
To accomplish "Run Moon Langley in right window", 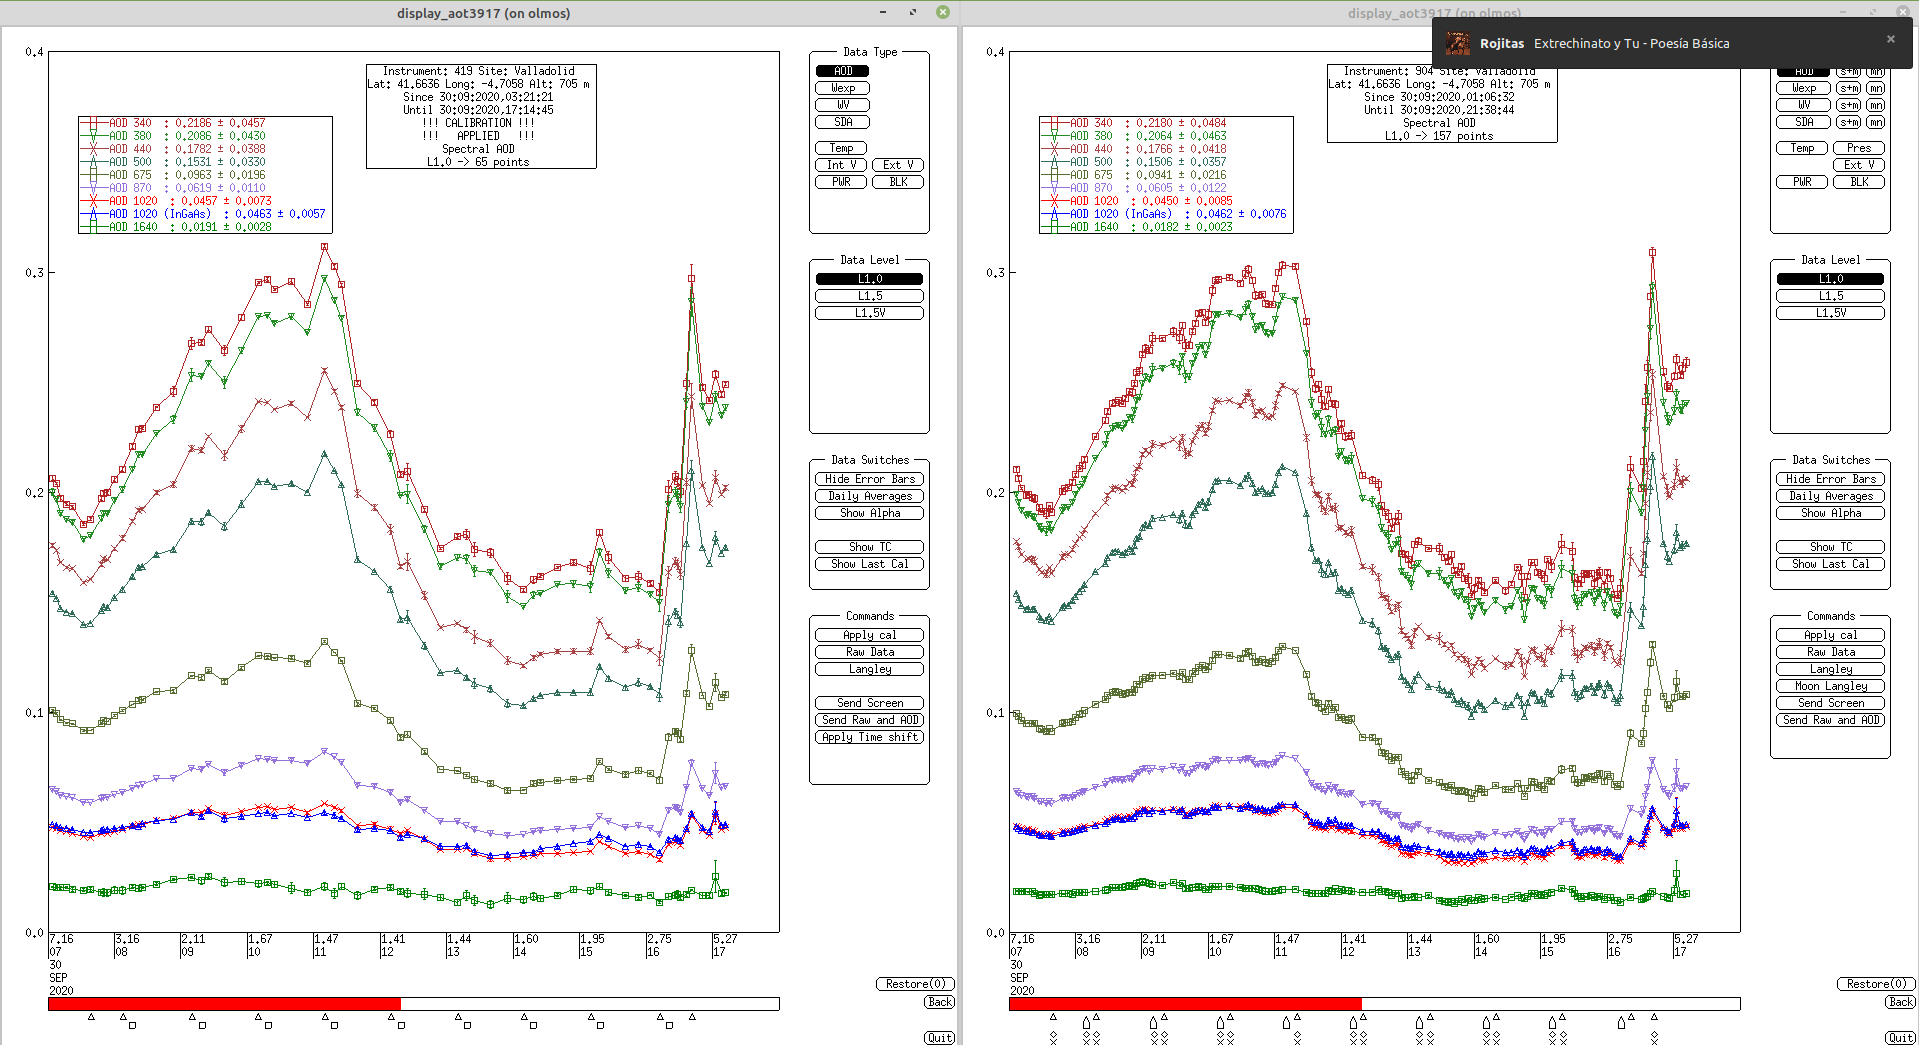I will click(x=1831, y=686).
